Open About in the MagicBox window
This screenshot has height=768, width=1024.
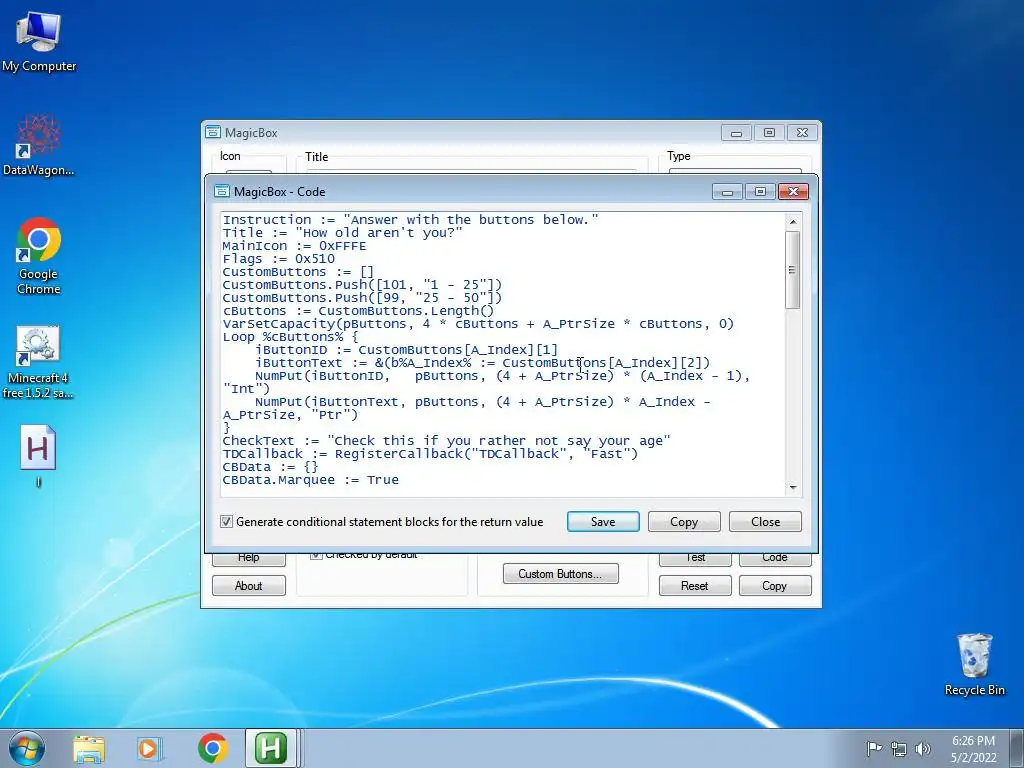[x=248, y=586]
